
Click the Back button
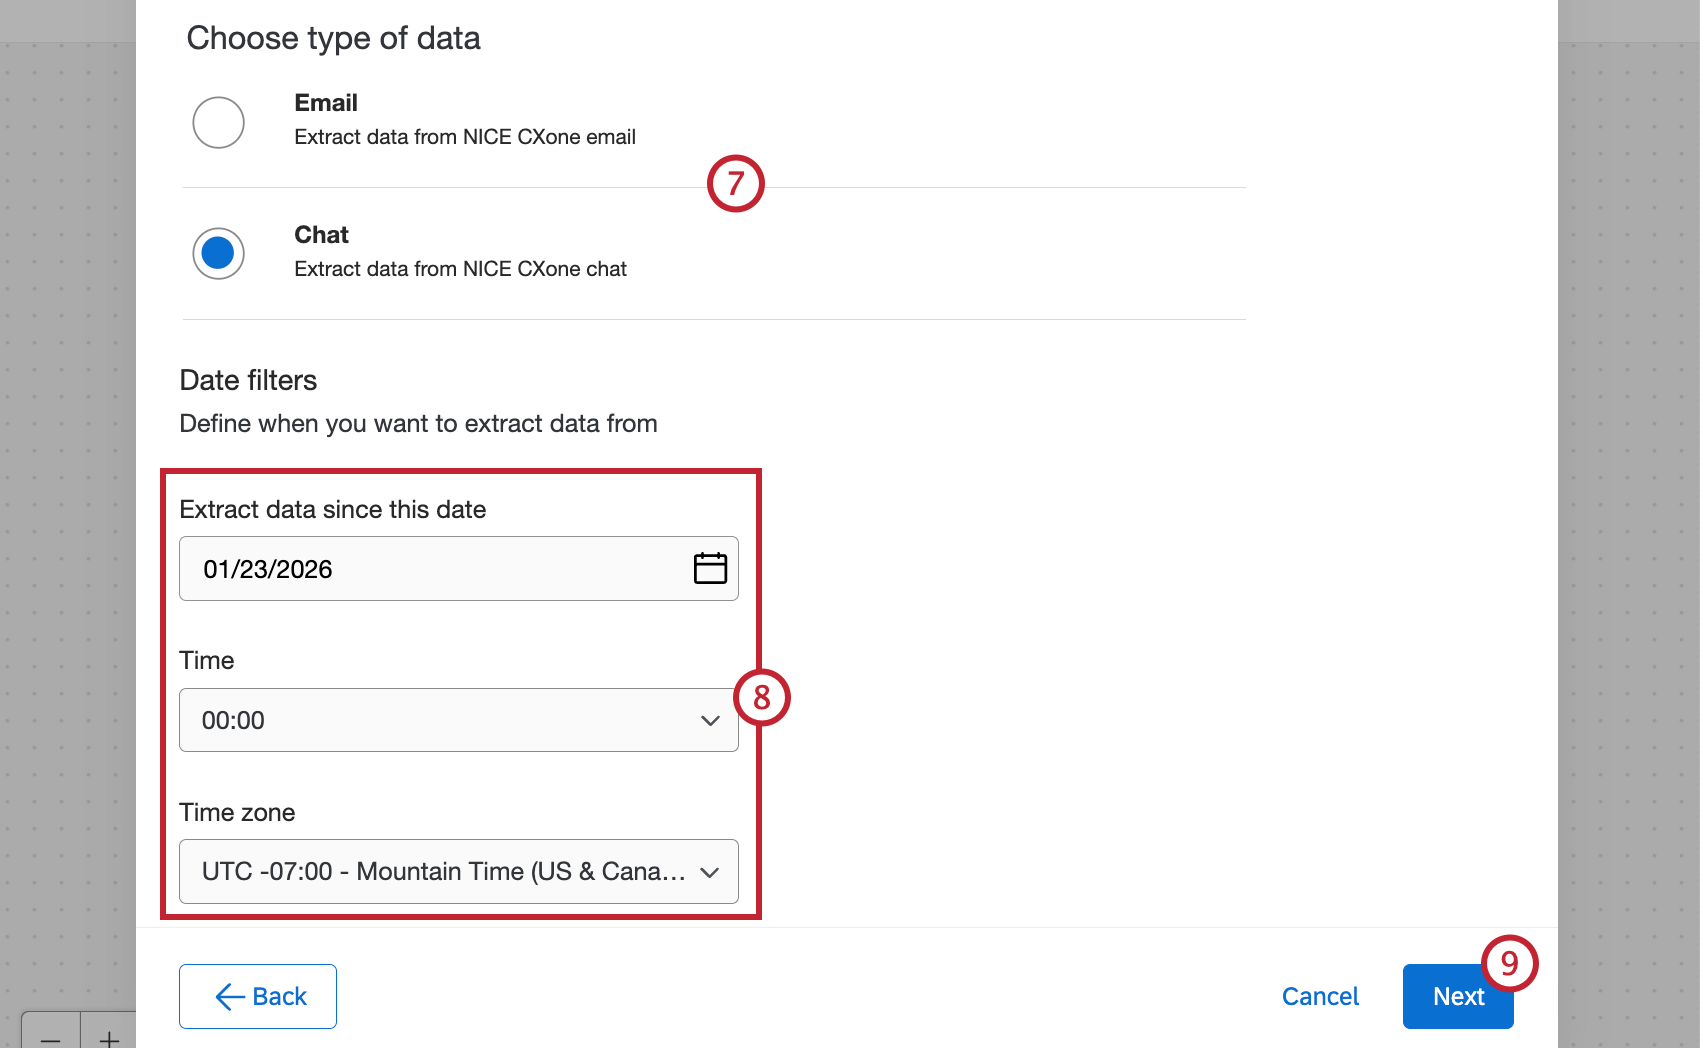(x=258, y=996)
